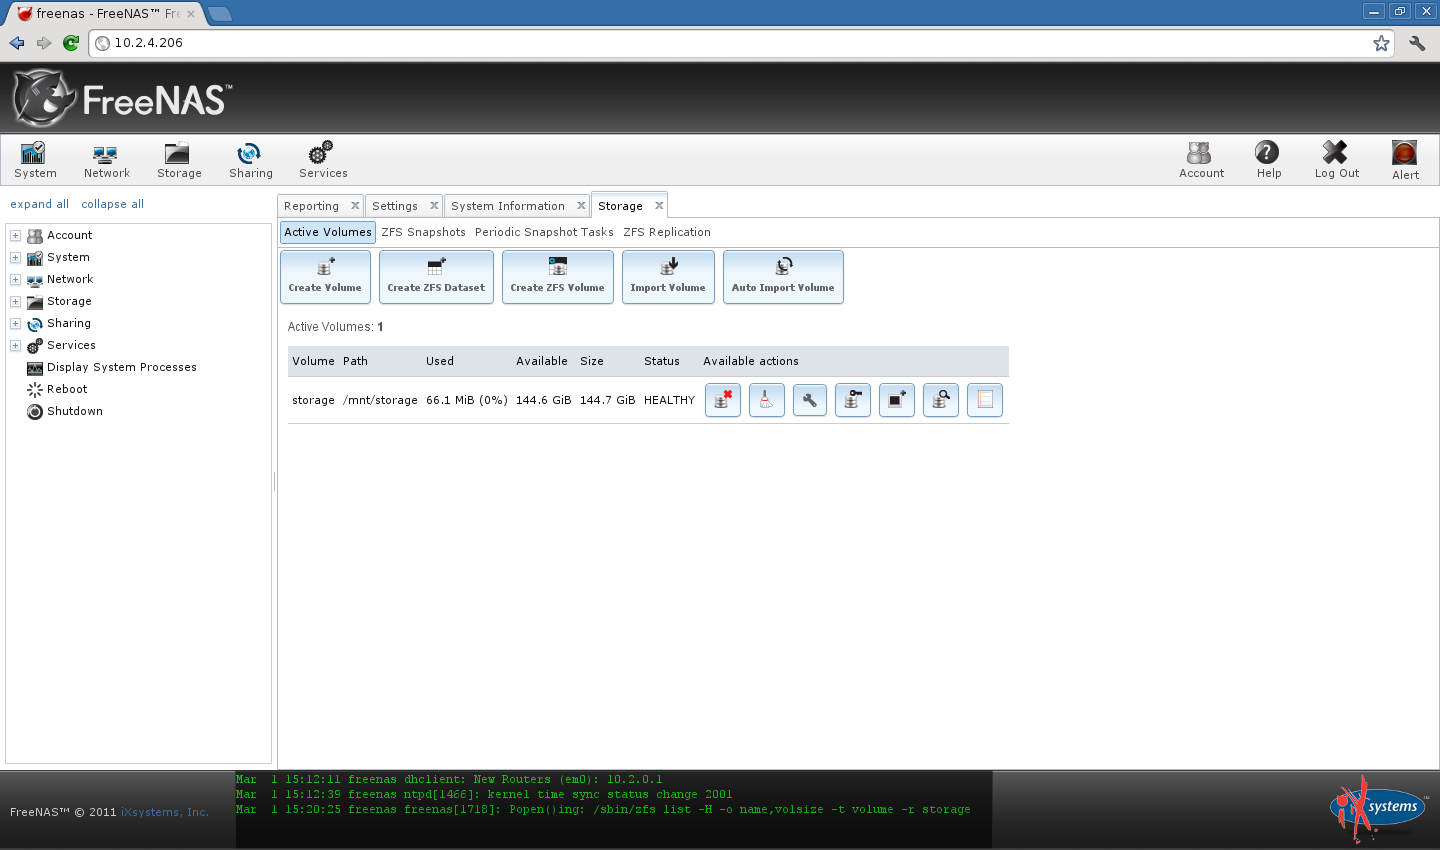Expand the Services tree node
Screen dimensions: 1440x850
pos(15,346)
